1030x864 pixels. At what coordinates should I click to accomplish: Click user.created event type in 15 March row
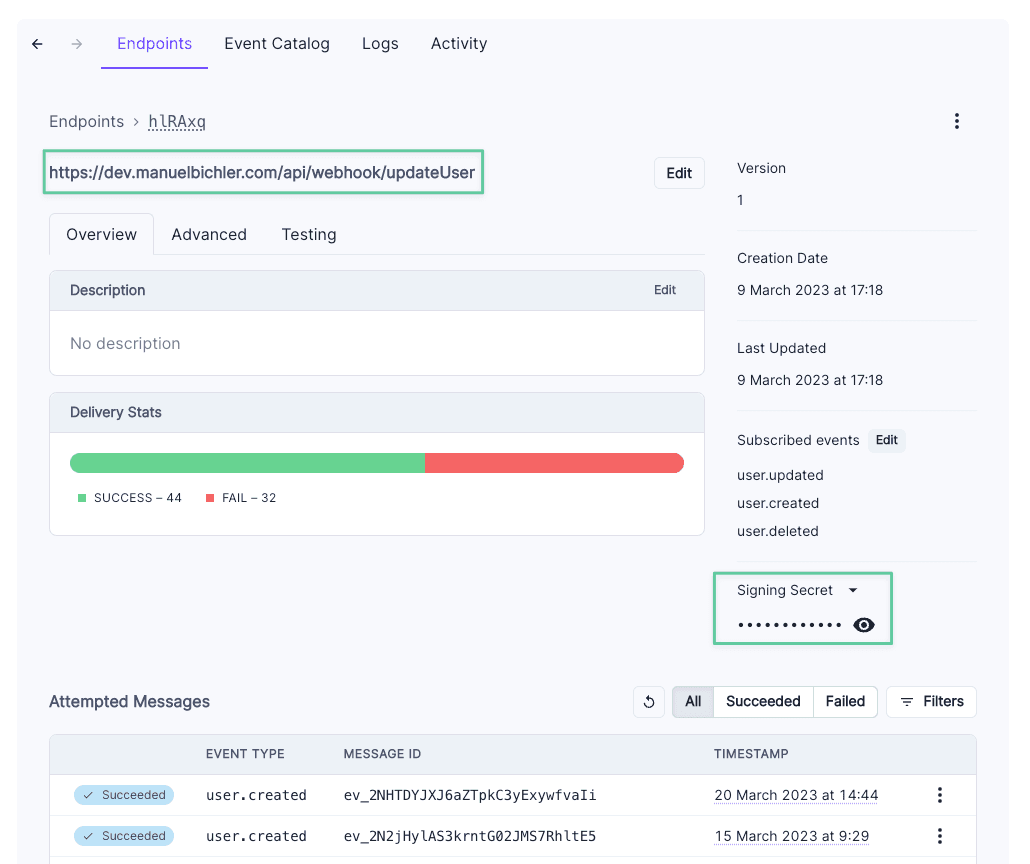pos(256,836)
